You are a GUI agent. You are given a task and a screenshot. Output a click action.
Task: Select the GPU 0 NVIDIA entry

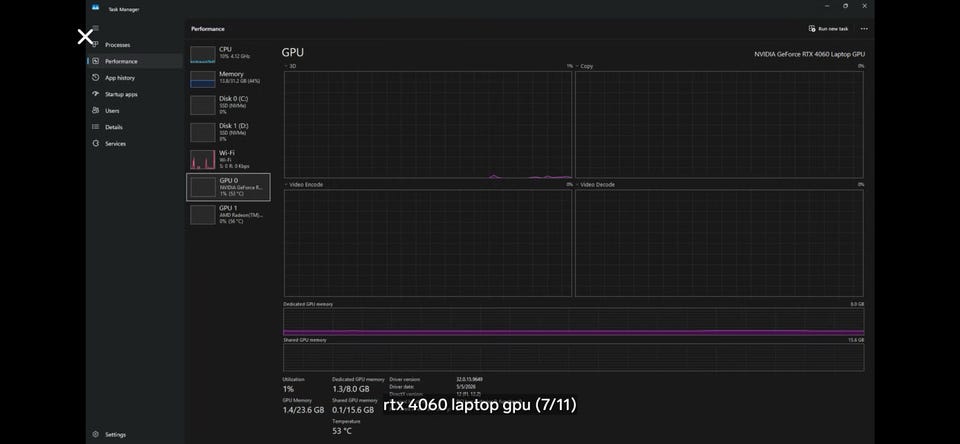228,187
